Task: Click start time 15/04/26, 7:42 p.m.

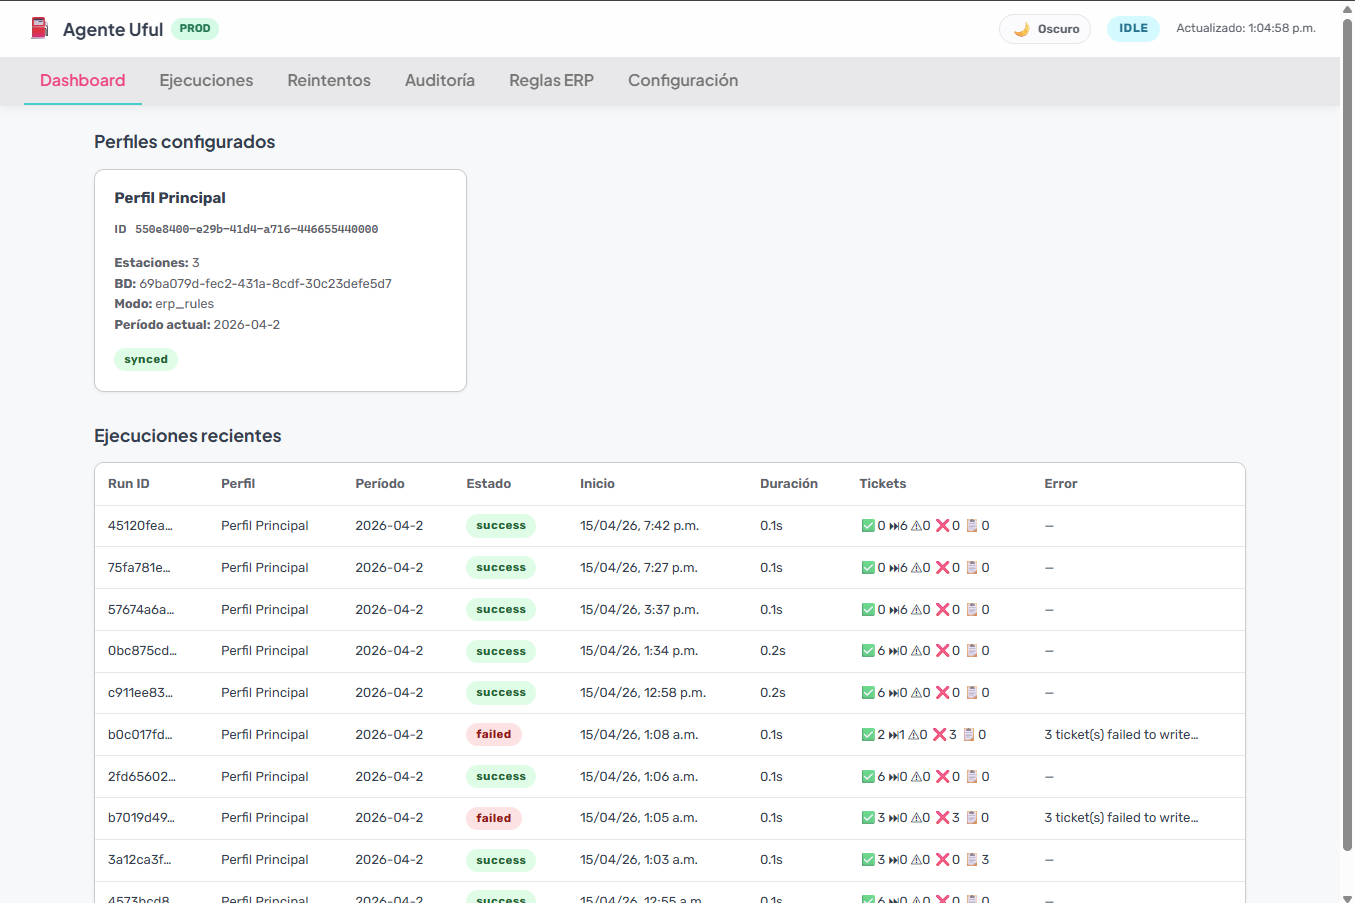Action: click(639, 526)
